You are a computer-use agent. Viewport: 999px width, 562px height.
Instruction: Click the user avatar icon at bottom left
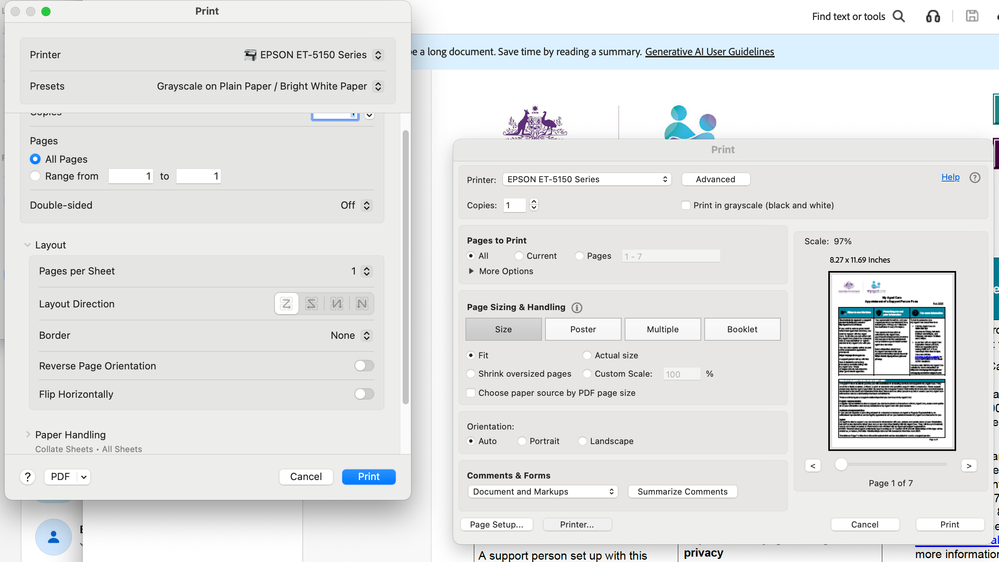(54, 537)
